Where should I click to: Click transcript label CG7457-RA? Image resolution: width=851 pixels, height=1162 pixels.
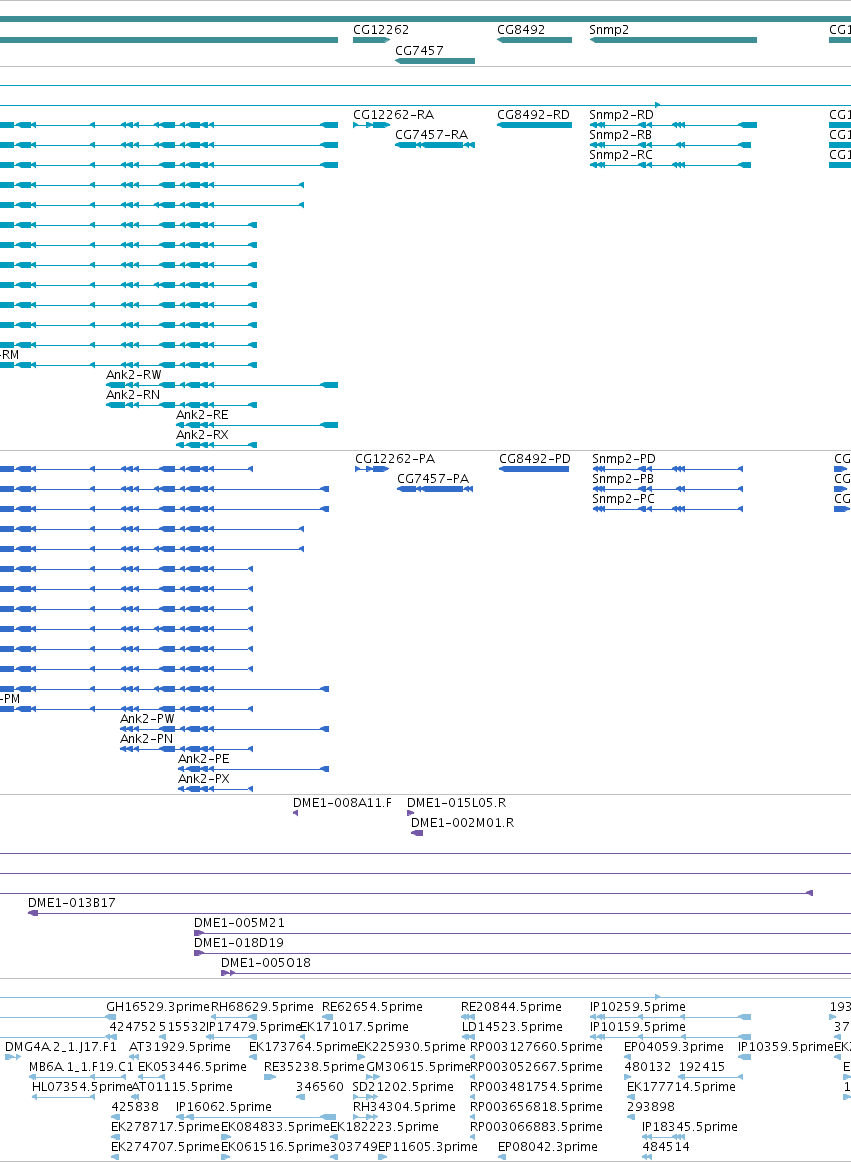coord(431,135)
